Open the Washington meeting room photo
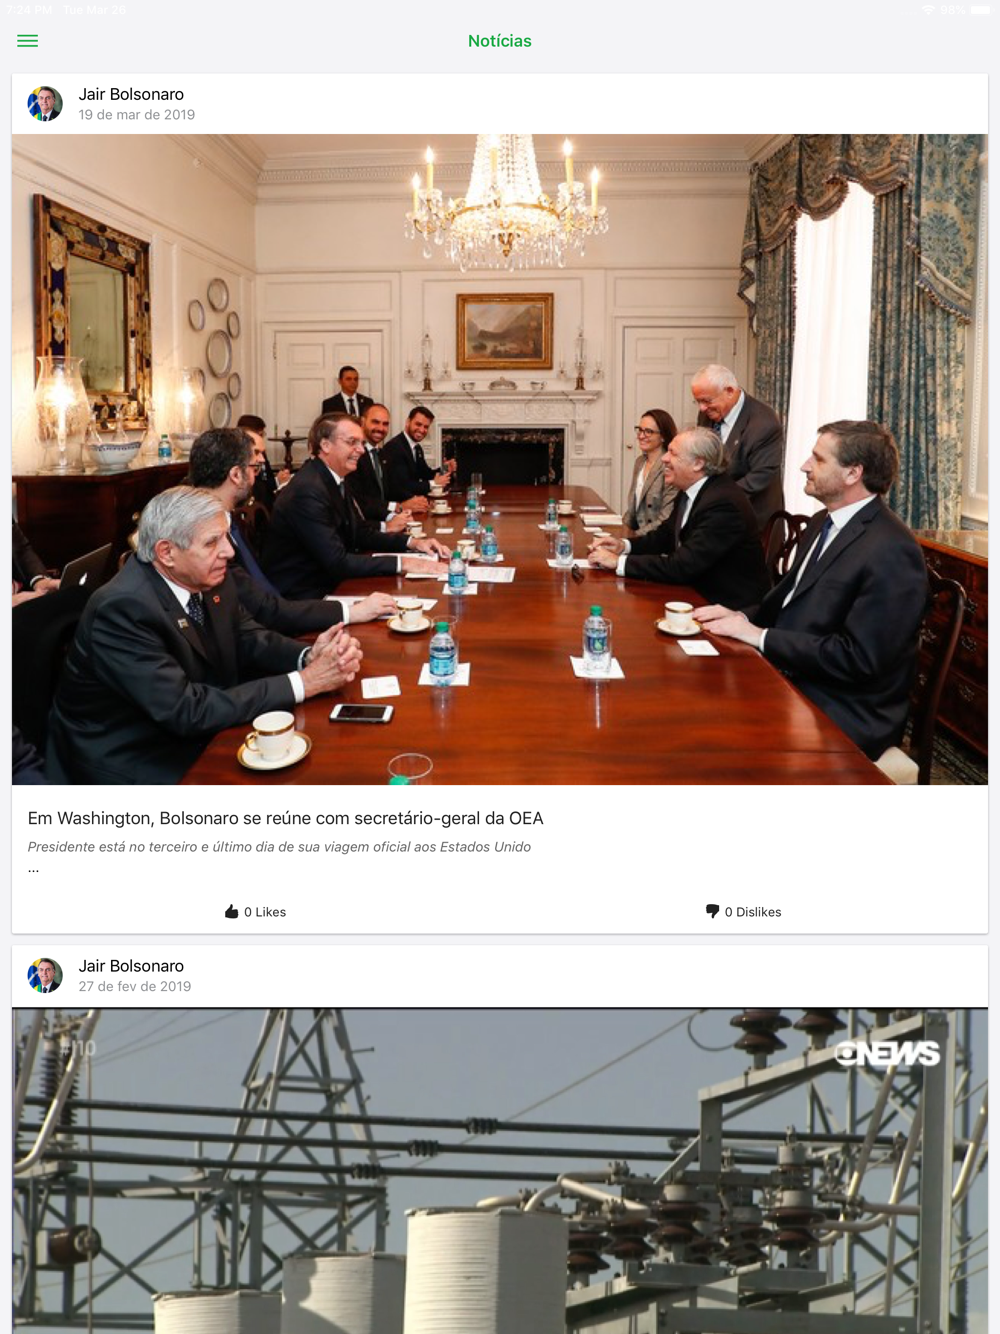Image resolution: width=1000 pixels, height=1334 pixels. click(x=500, y=460)
